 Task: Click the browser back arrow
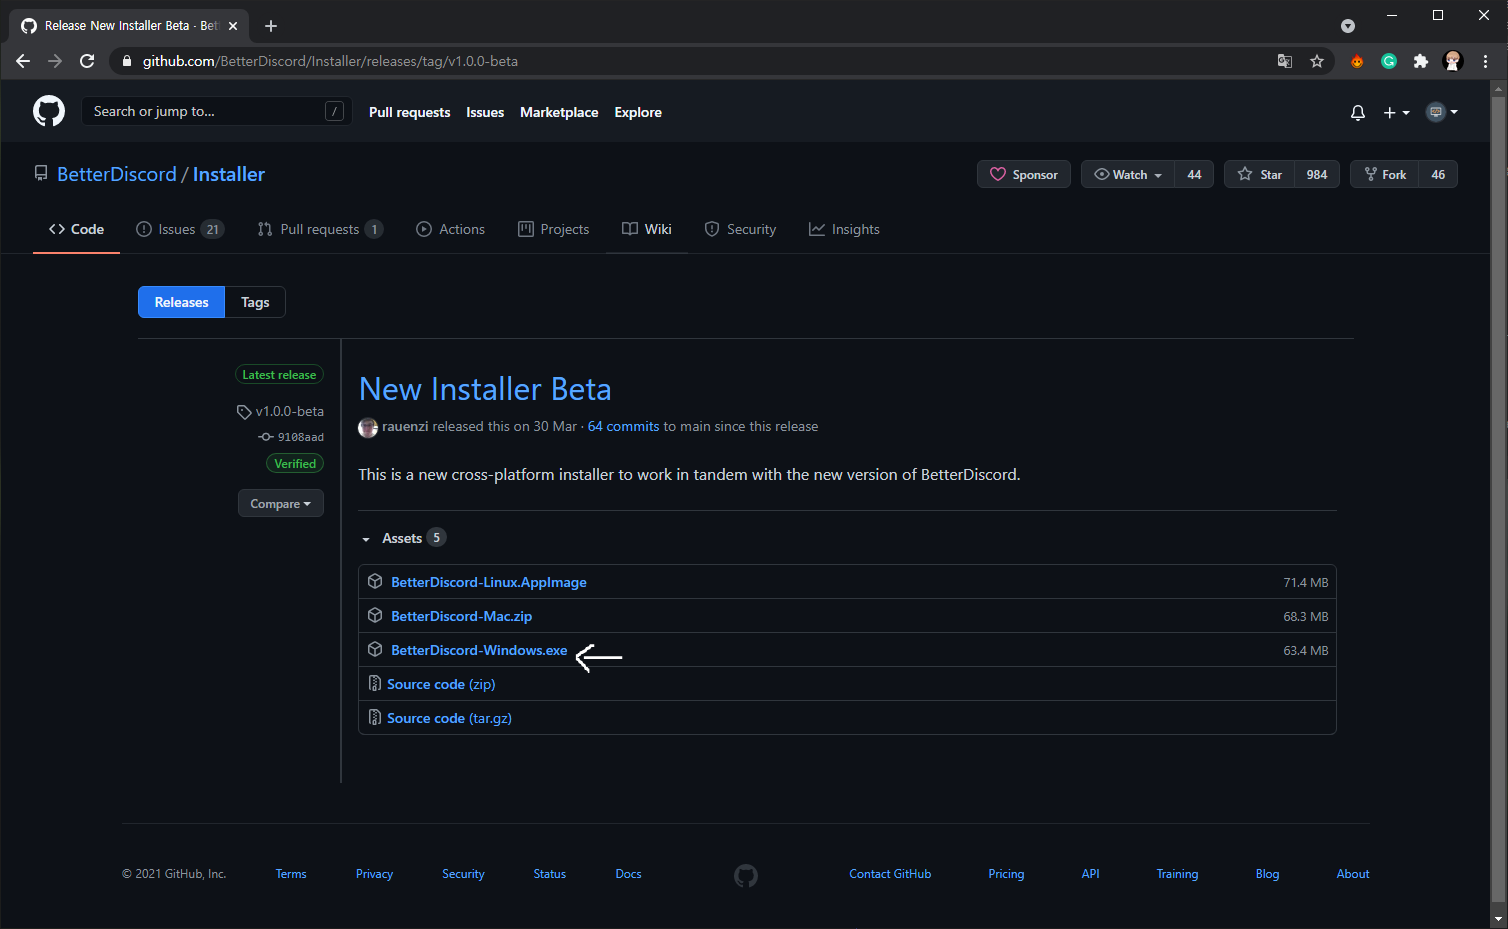[x=23, y=61]
